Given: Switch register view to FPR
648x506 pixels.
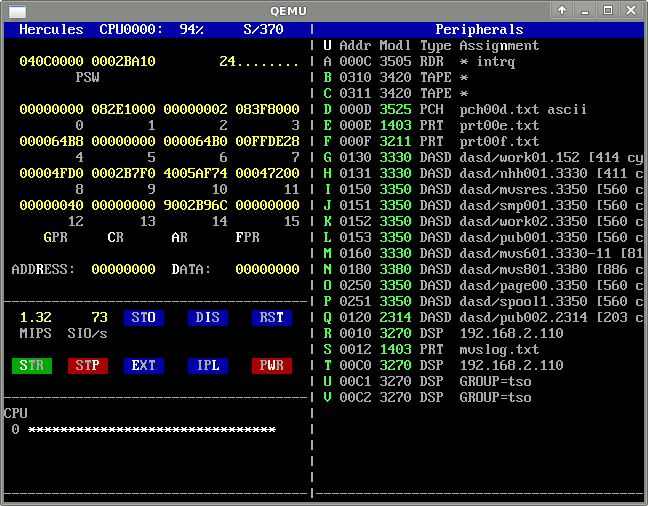Looking at the screenshot, I should click(x=248, y=237).
